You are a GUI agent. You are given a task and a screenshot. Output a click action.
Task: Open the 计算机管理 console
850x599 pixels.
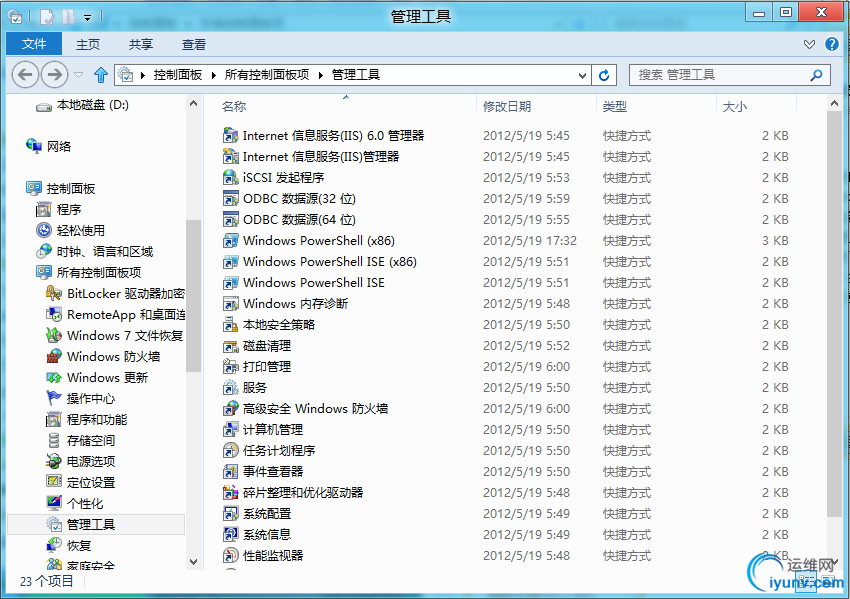coord(264,429)
